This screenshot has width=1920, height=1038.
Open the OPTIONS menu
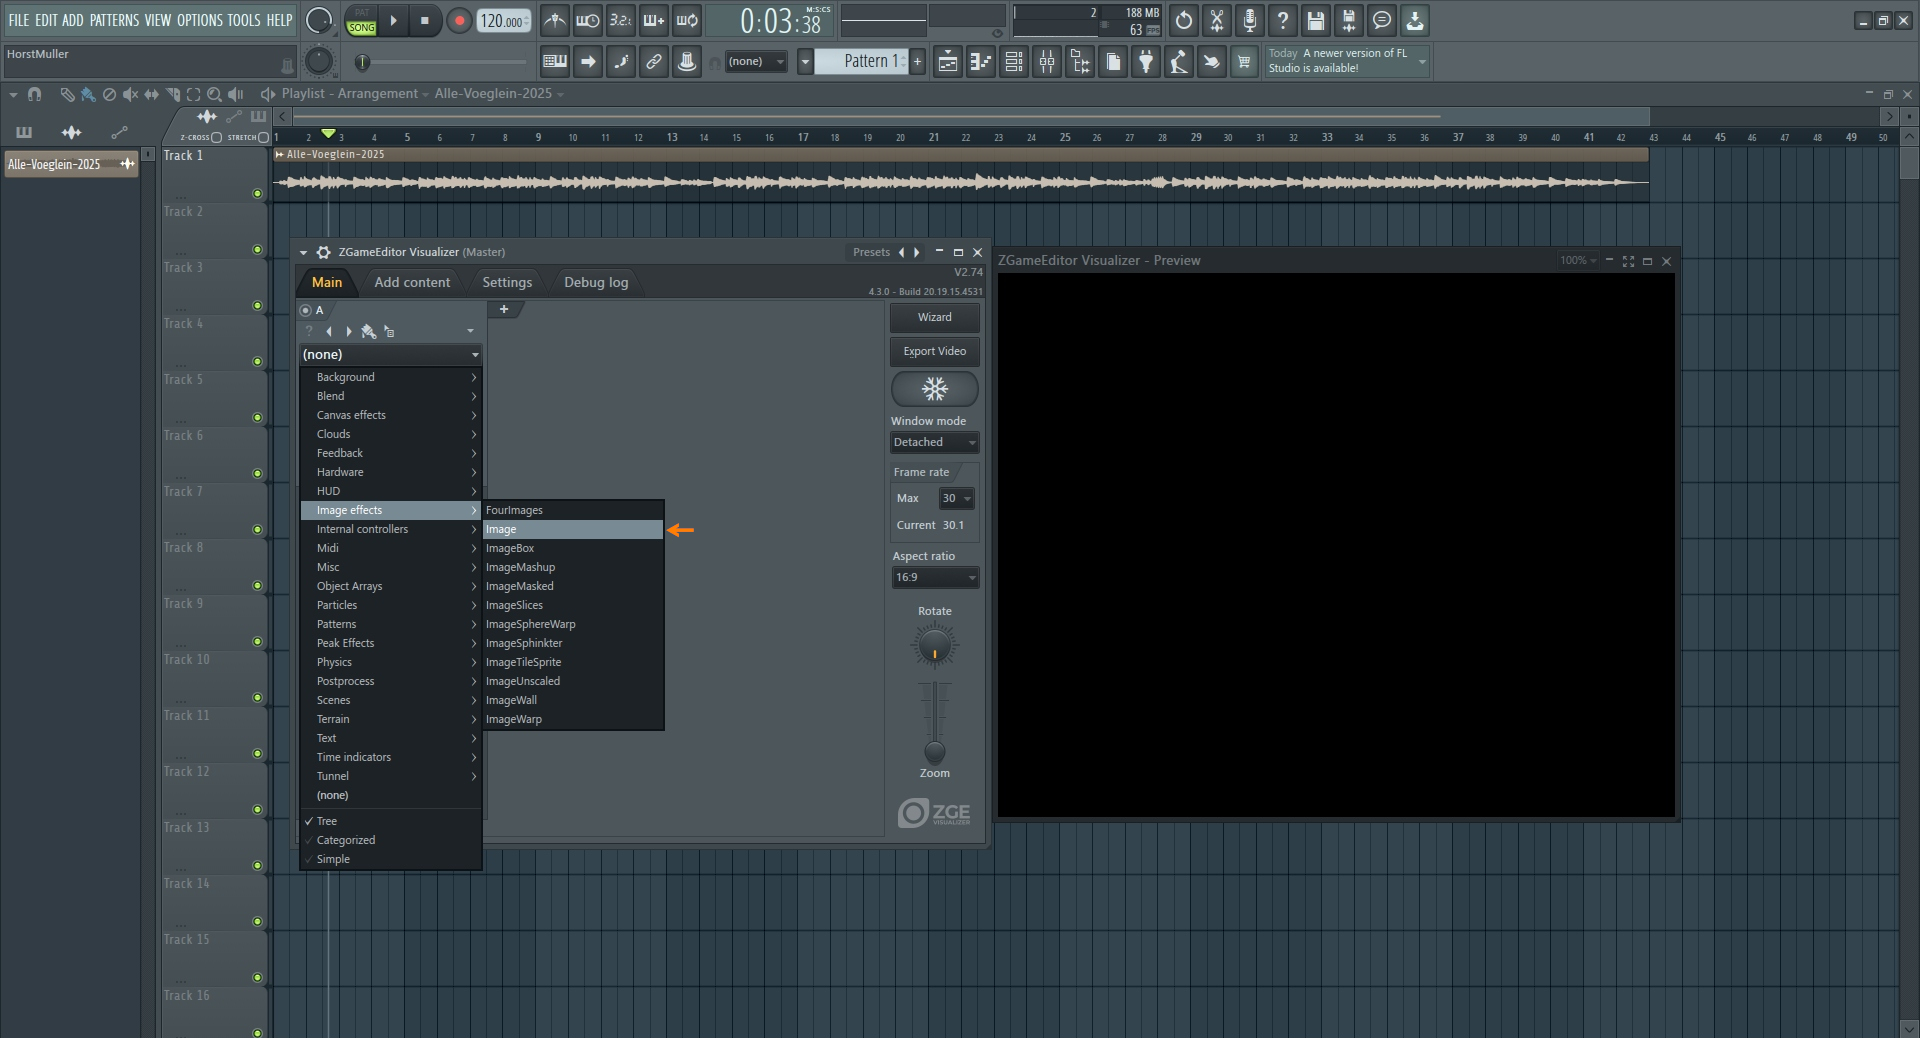click(x=200, y=20)
